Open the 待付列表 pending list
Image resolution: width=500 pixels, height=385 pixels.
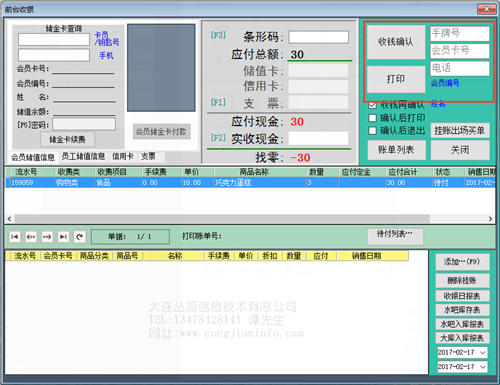(395, 236)
